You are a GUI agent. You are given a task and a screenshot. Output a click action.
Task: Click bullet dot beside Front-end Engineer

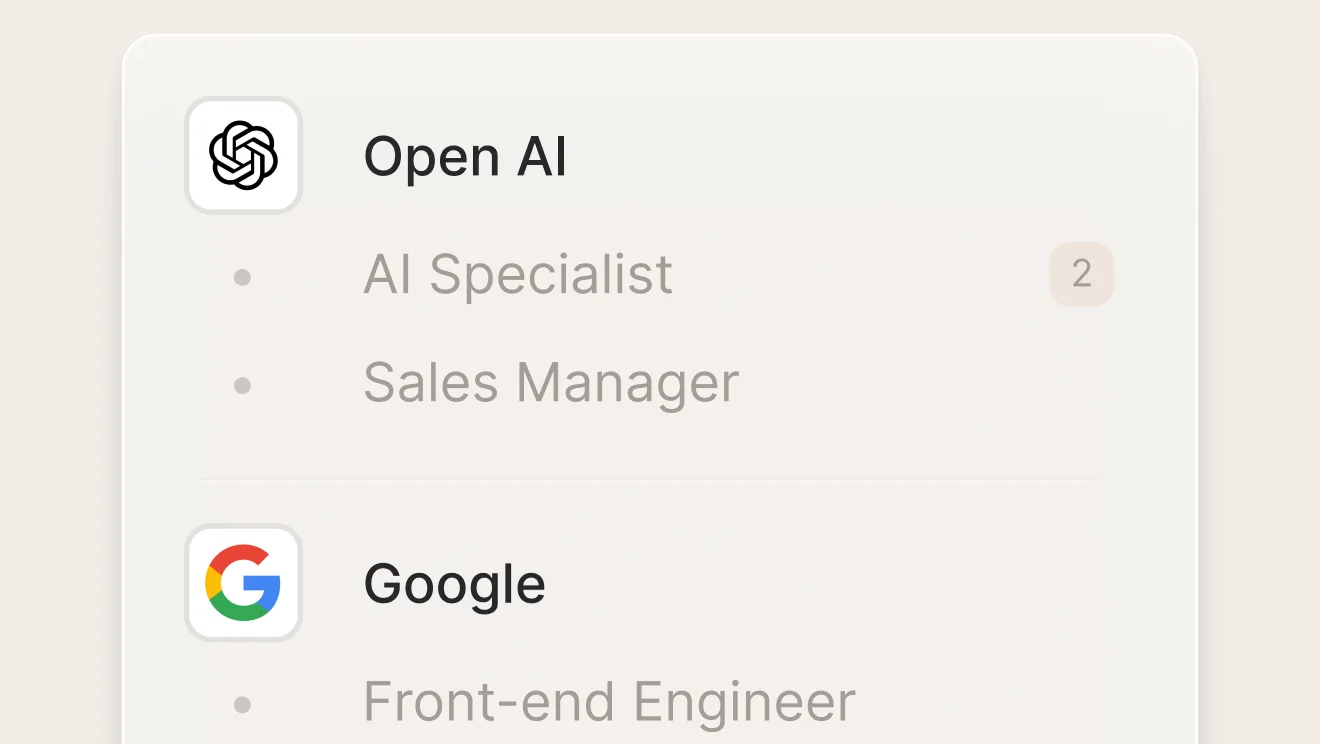click(242, 705)
